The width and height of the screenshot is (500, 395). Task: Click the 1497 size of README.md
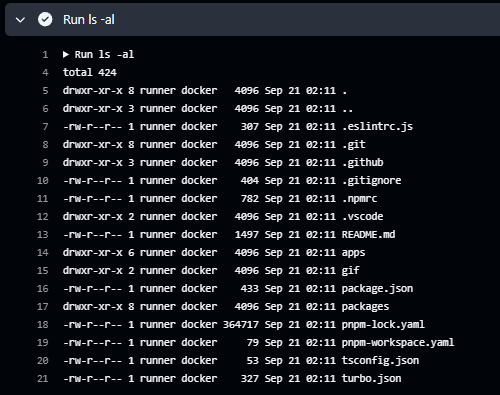coord(247,234)
